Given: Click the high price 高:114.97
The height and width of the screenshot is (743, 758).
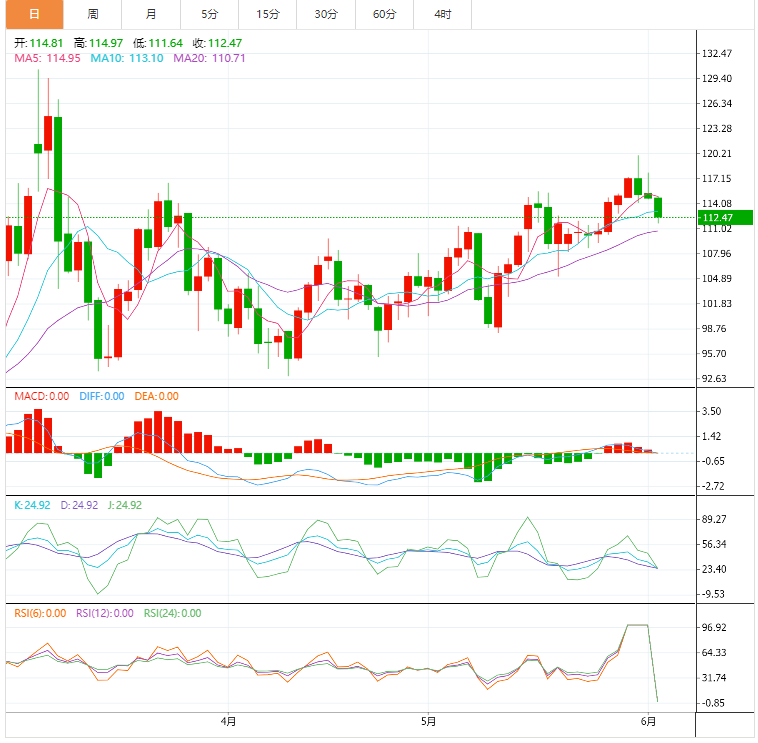Looking at the screenshot, I should click(98, 43).
